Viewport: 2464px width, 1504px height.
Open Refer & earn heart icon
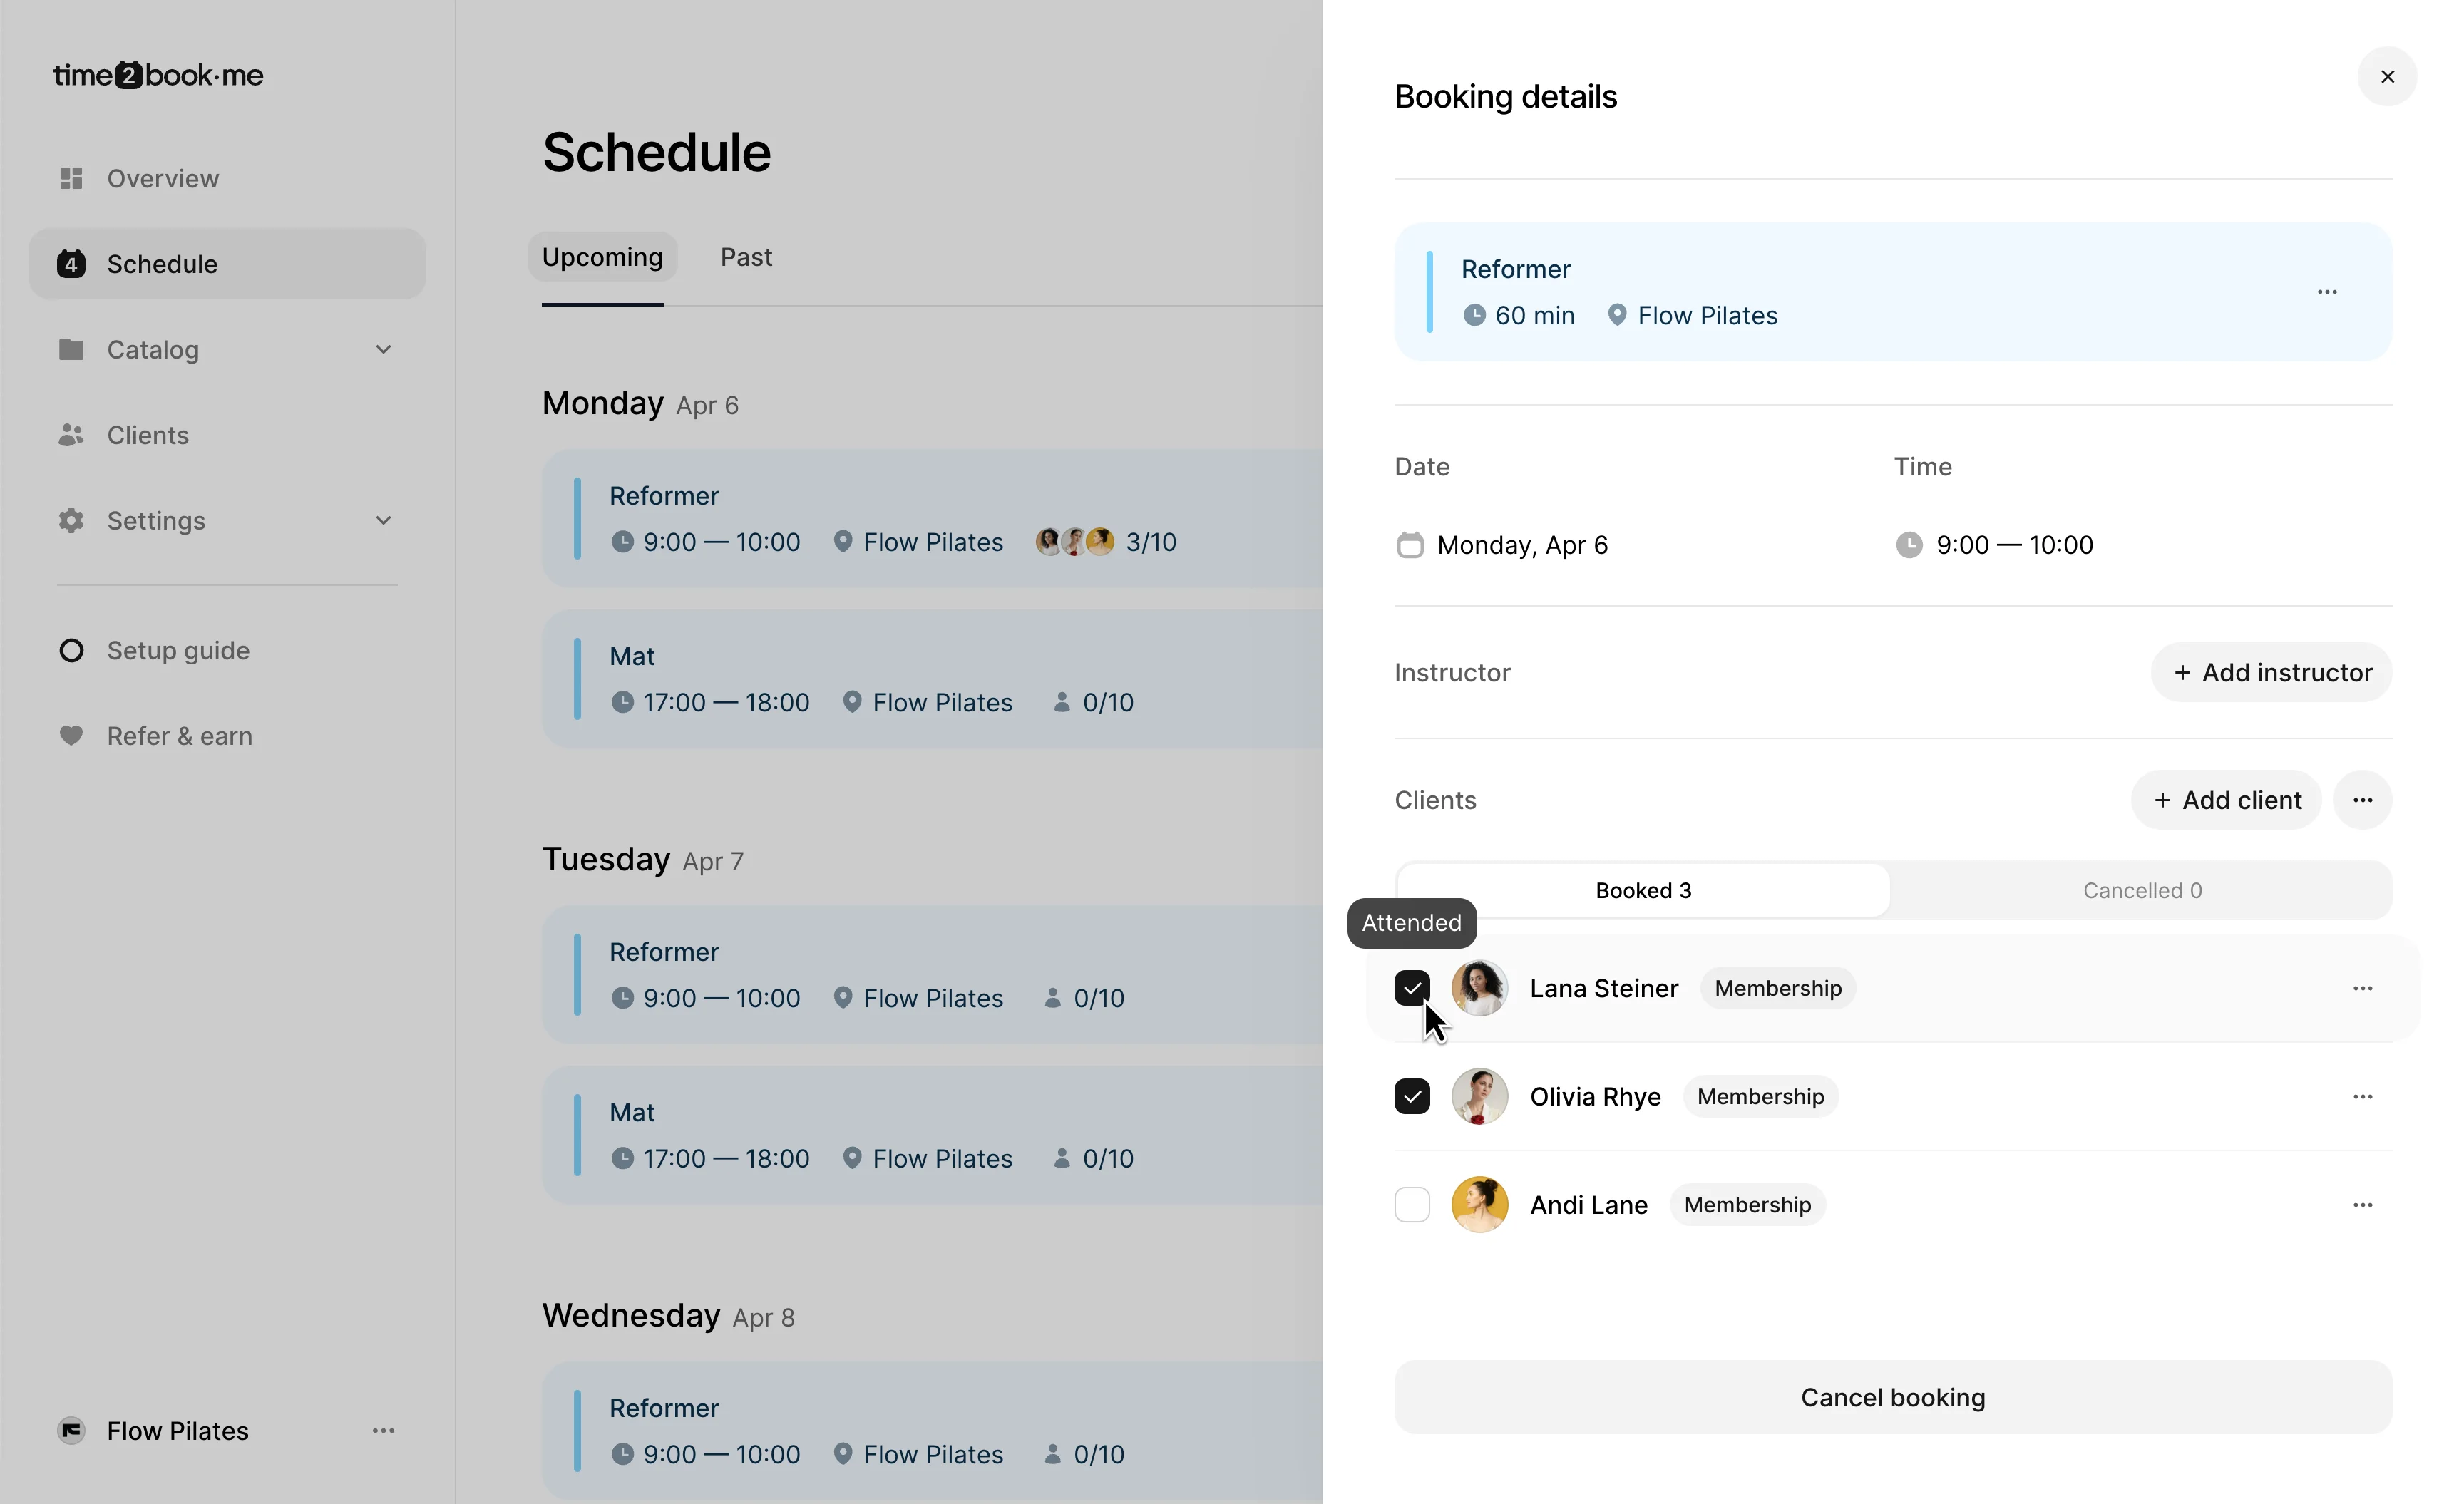(71, 736)
